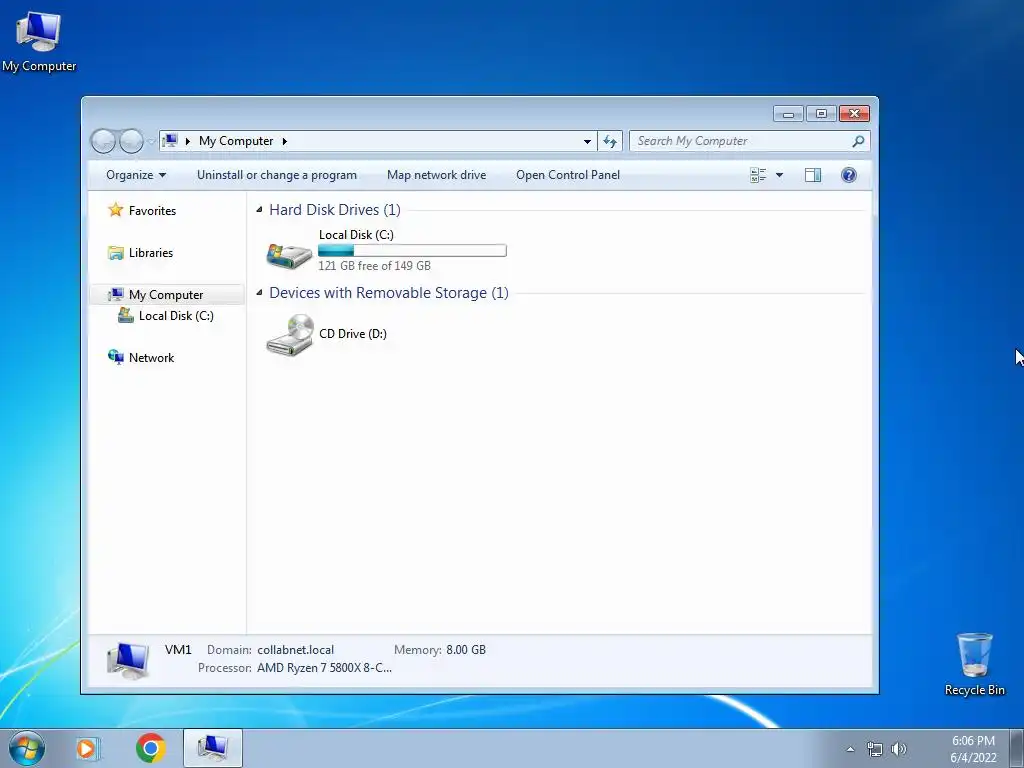Expand arrow left of My Computer breadcrumb

pyautogui.click(x=188, y=141)
